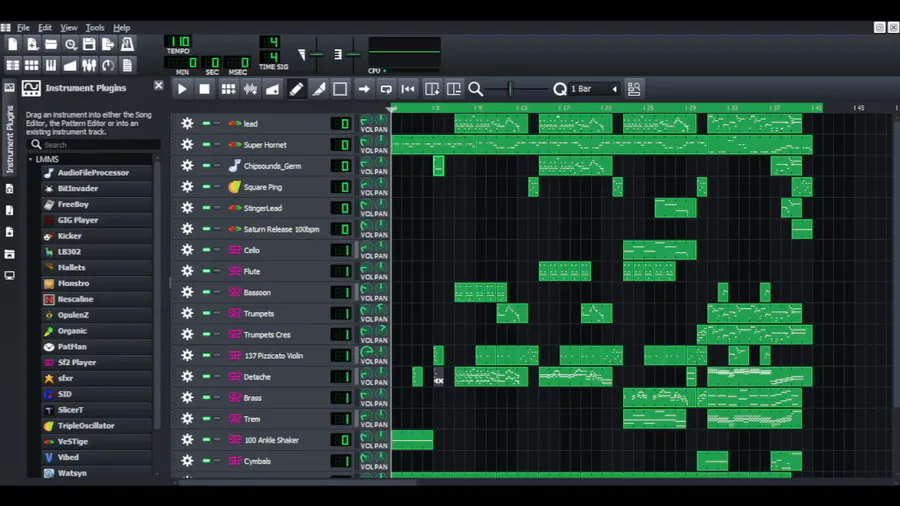The height and width of the screenshot is (506, 900).
Task: Click the plugin Search field
Action: (94, 145)
